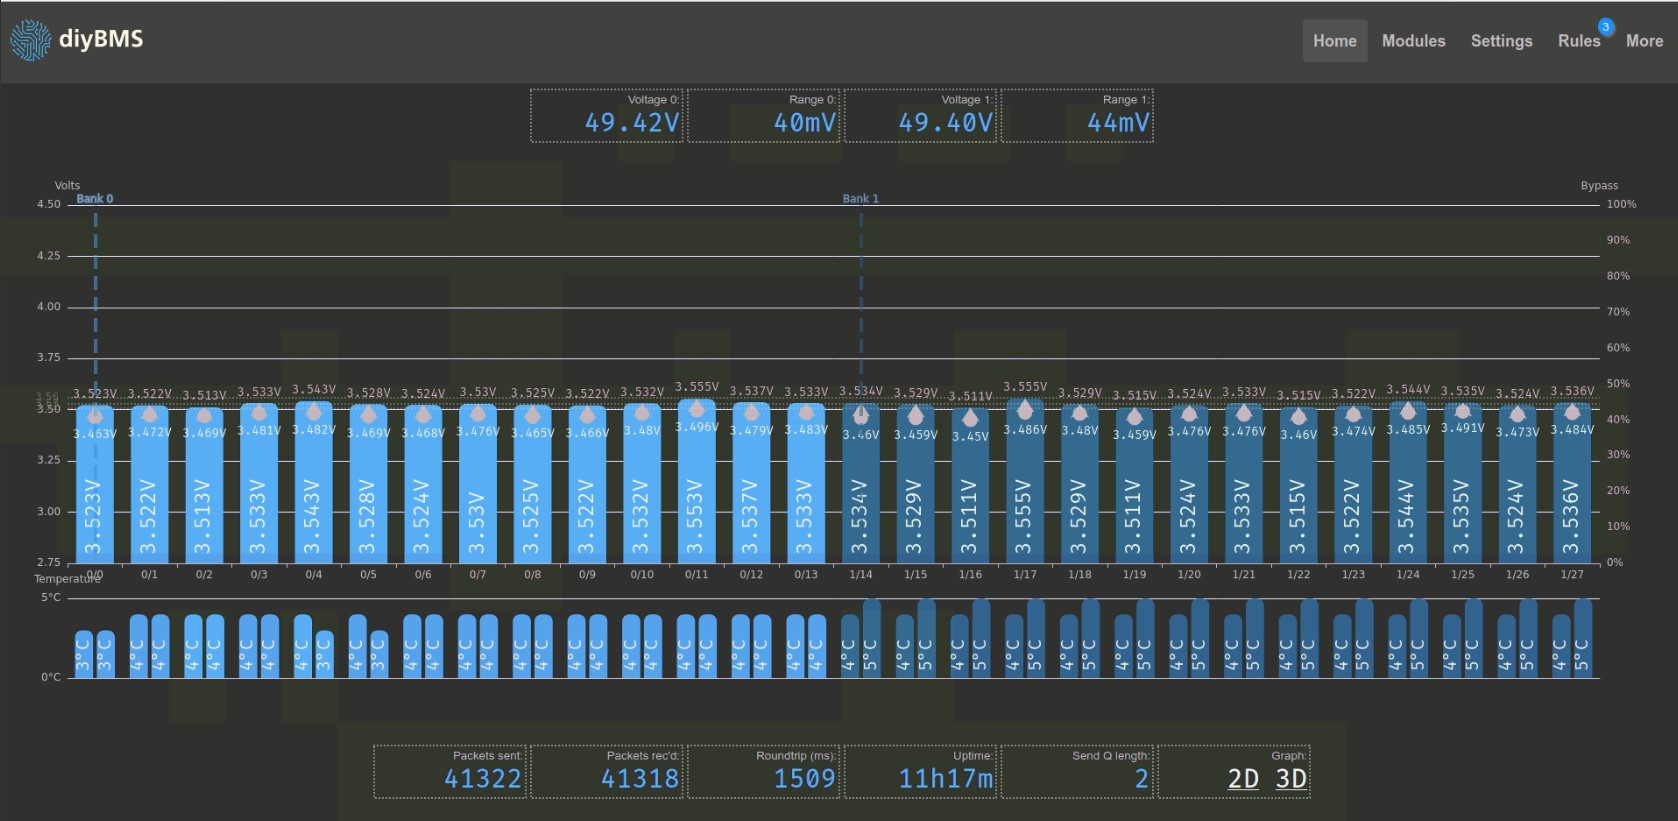Viewport: 1678px width, 821px height.
Task: Click the 3.555V peak label above cell 0/11
Action: click(x=697, y=386)
